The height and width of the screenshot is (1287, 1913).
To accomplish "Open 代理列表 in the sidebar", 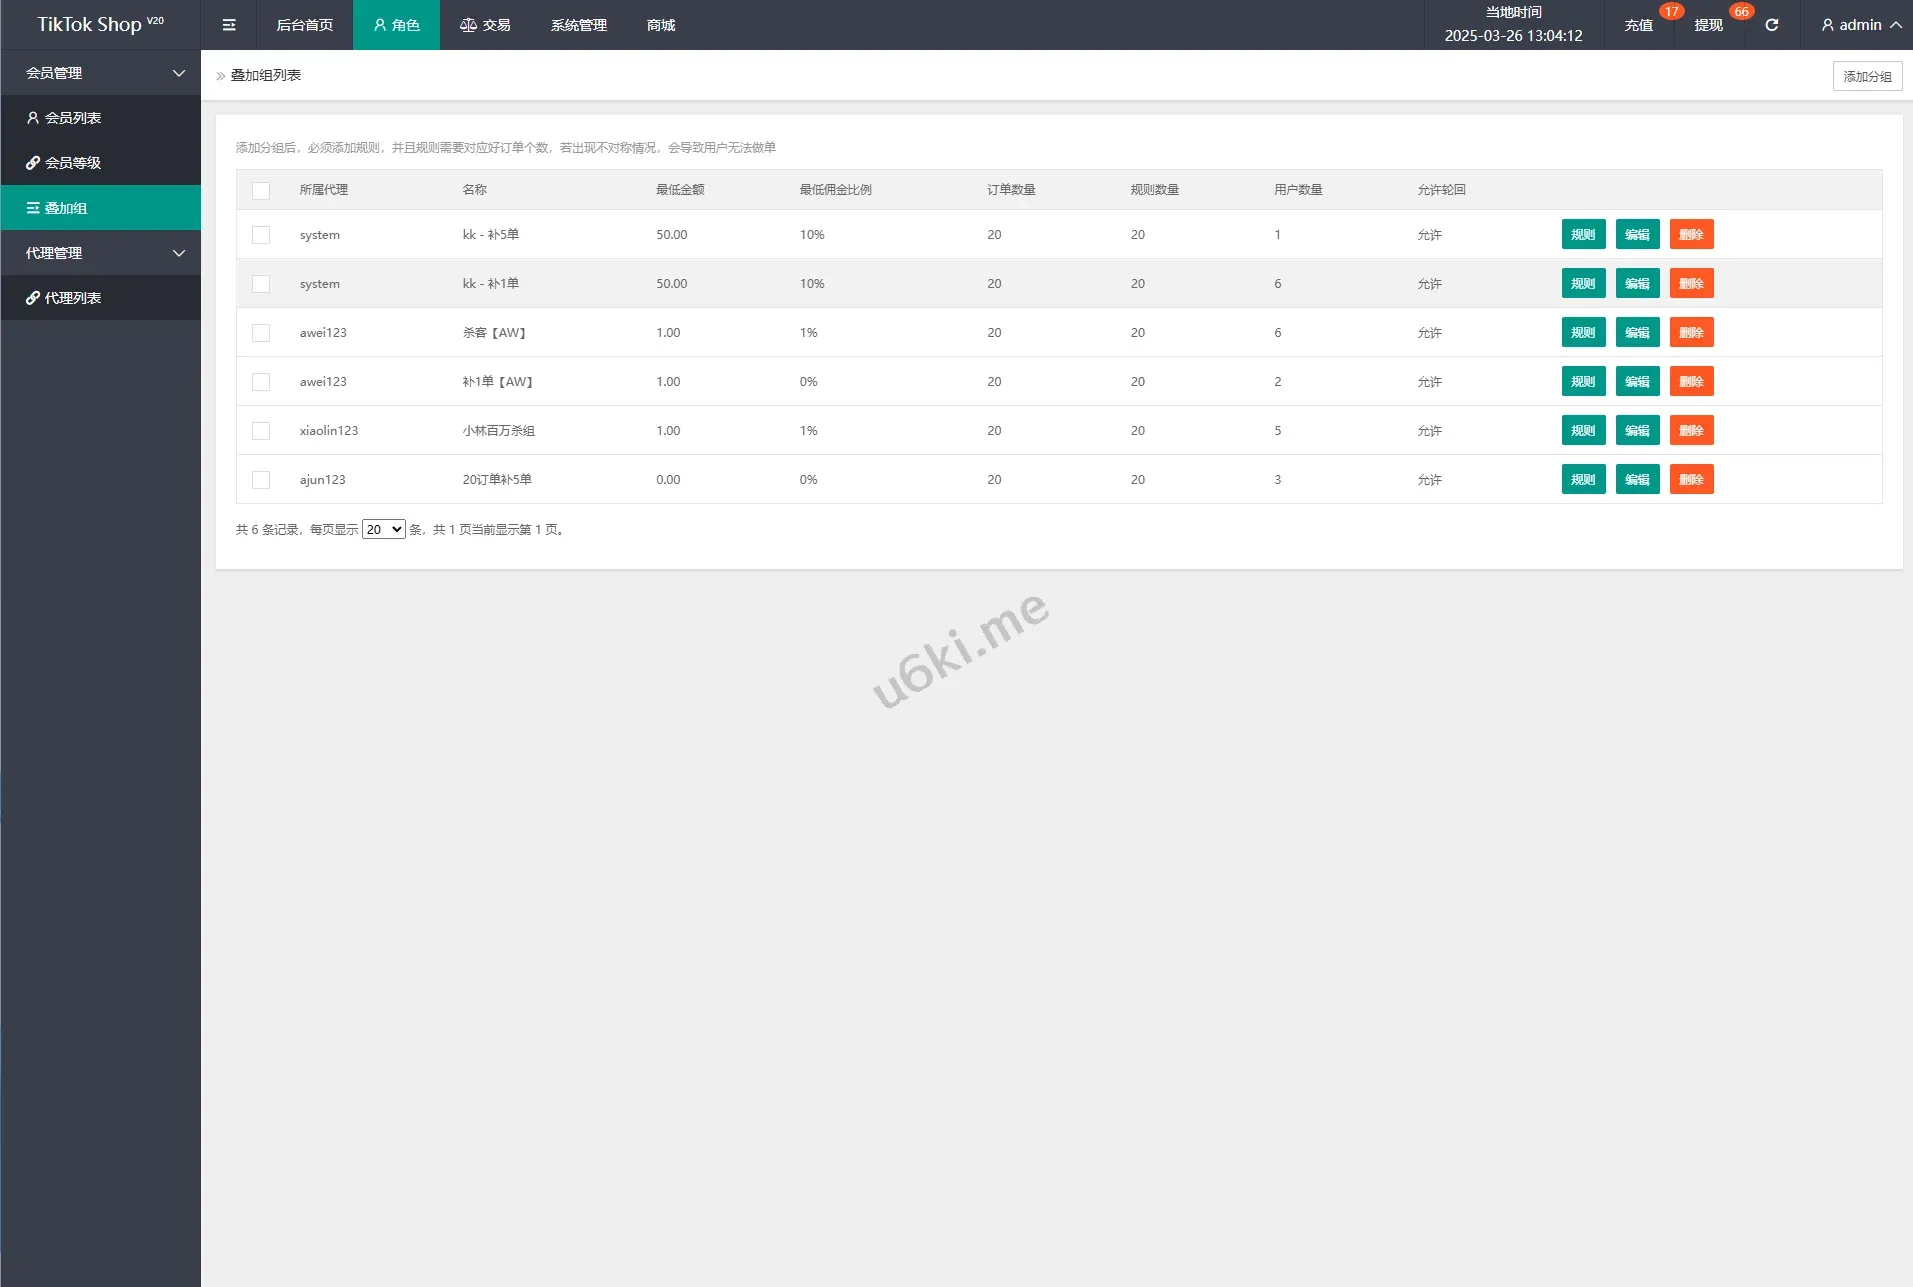I will tap(72, 298).
